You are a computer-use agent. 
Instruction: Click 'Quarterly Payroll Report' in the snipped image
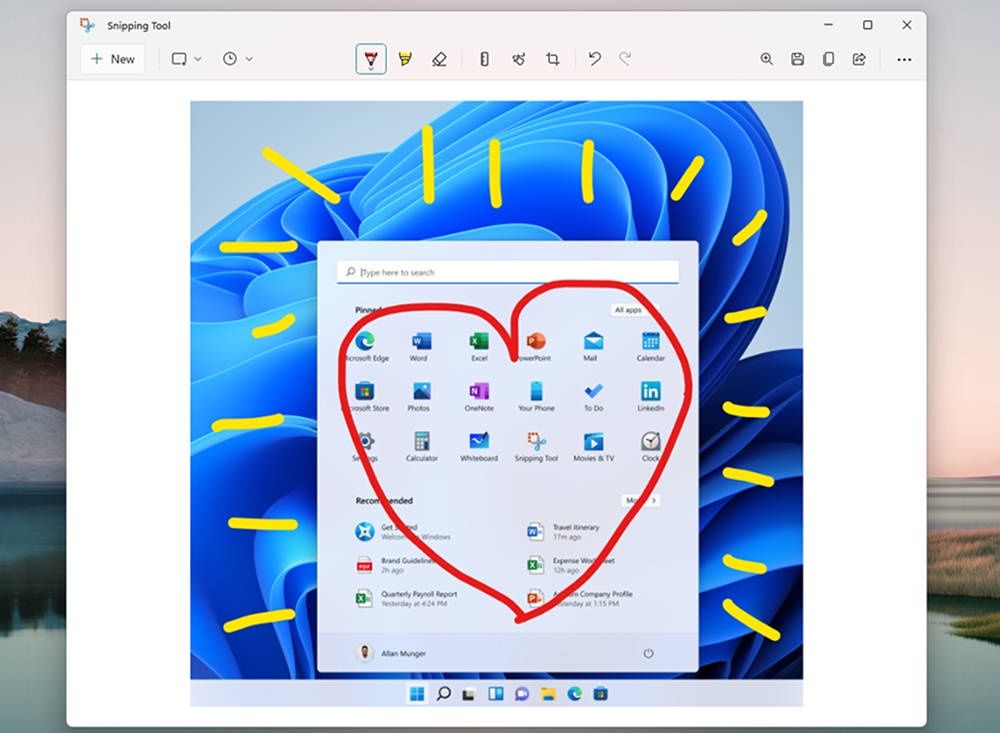pyautogui.click(x=419, y=594)
